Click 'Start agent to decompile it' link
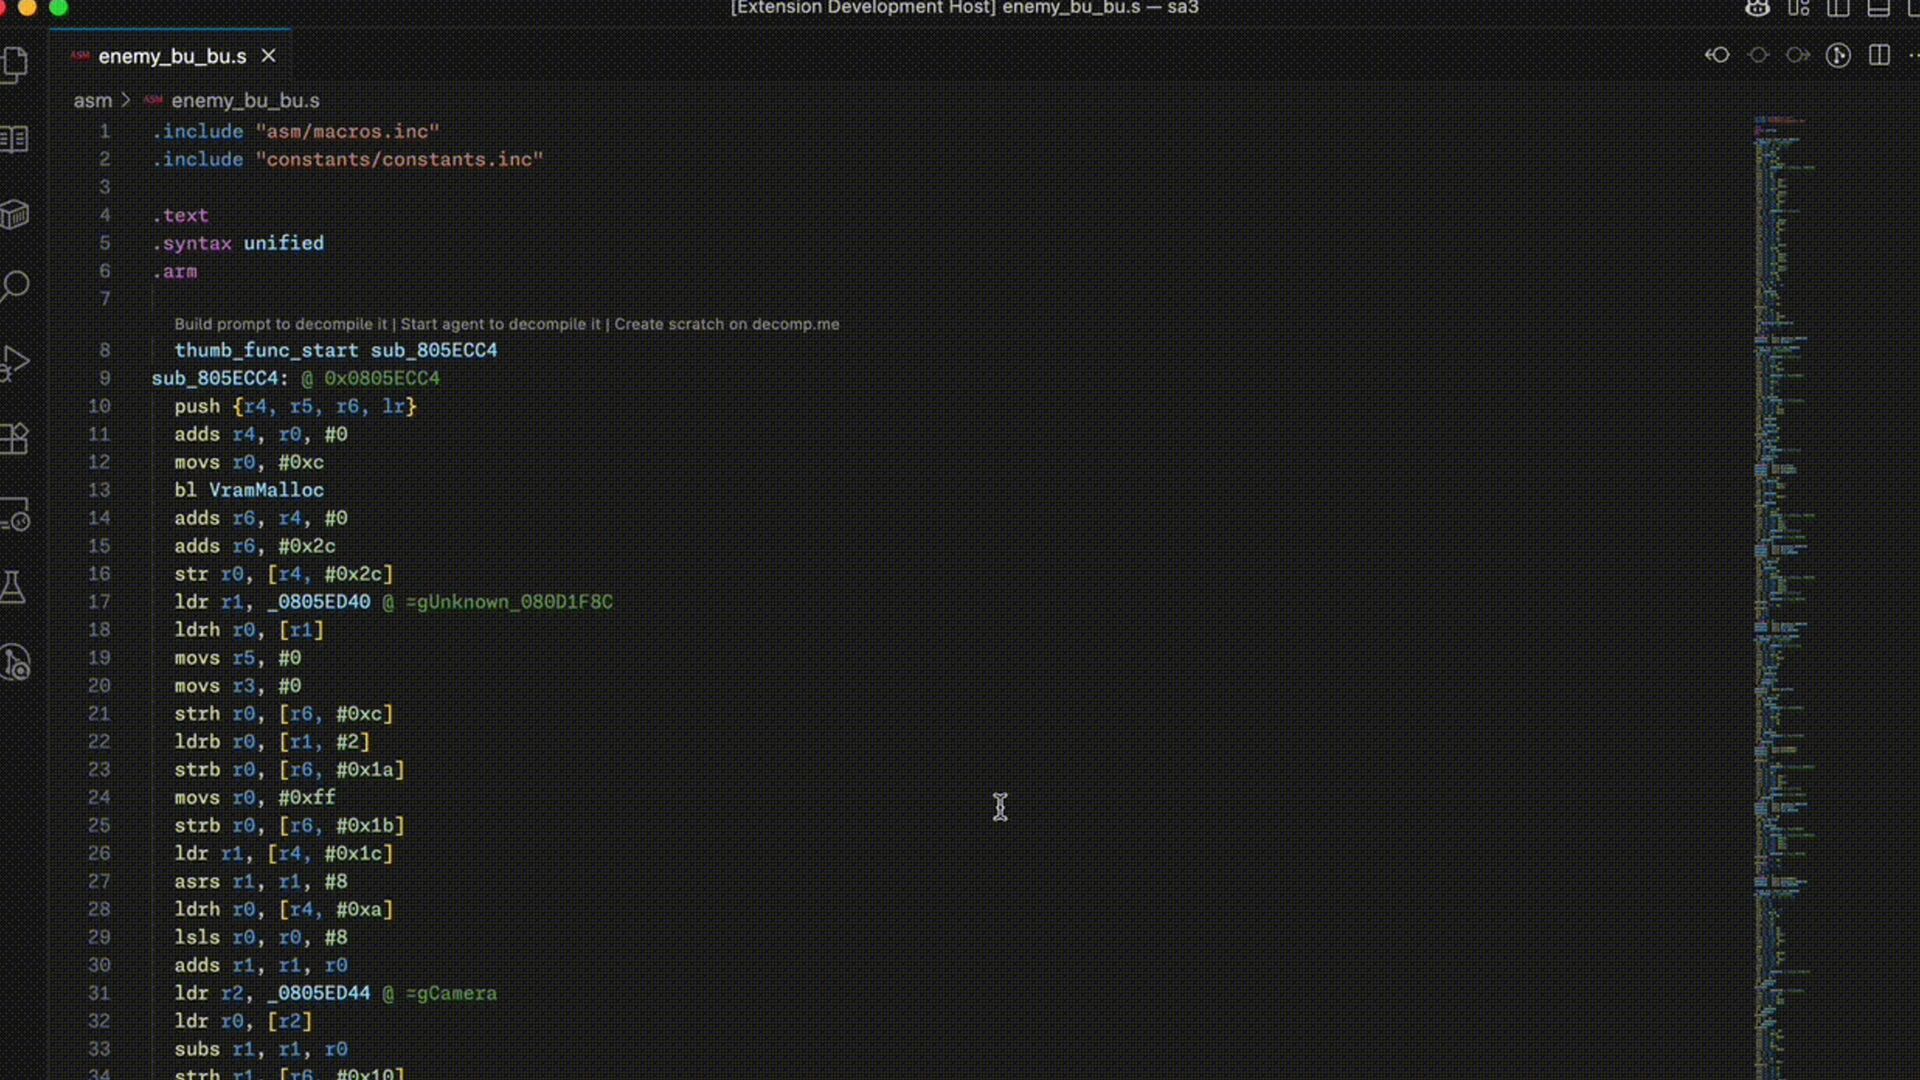 point(500,324)
